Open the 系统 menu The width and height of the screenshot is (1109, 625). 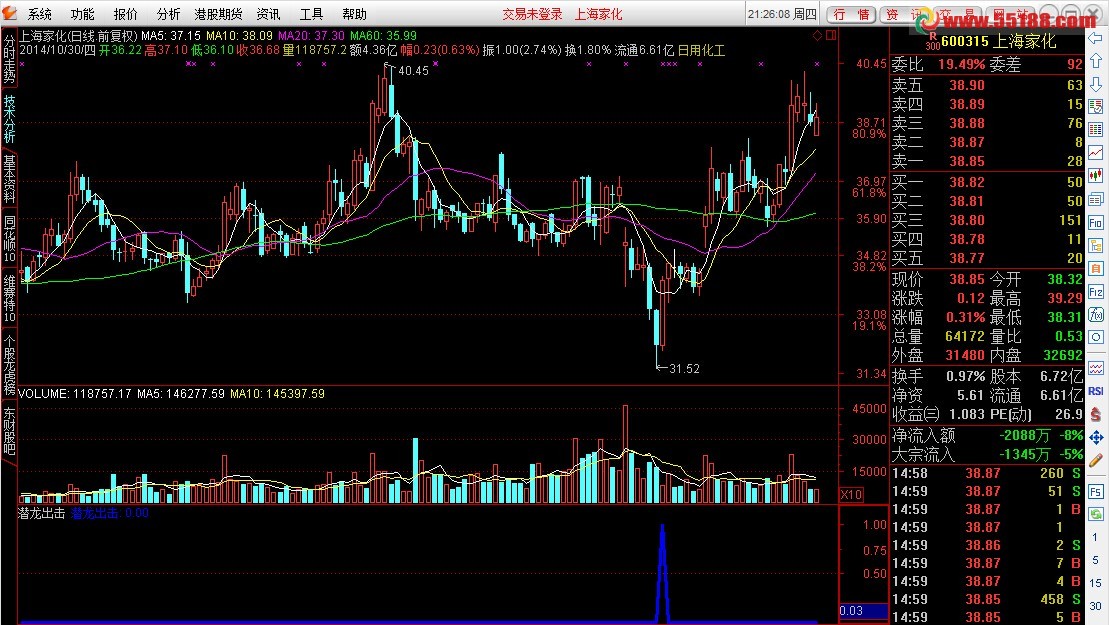coord(40,14)
